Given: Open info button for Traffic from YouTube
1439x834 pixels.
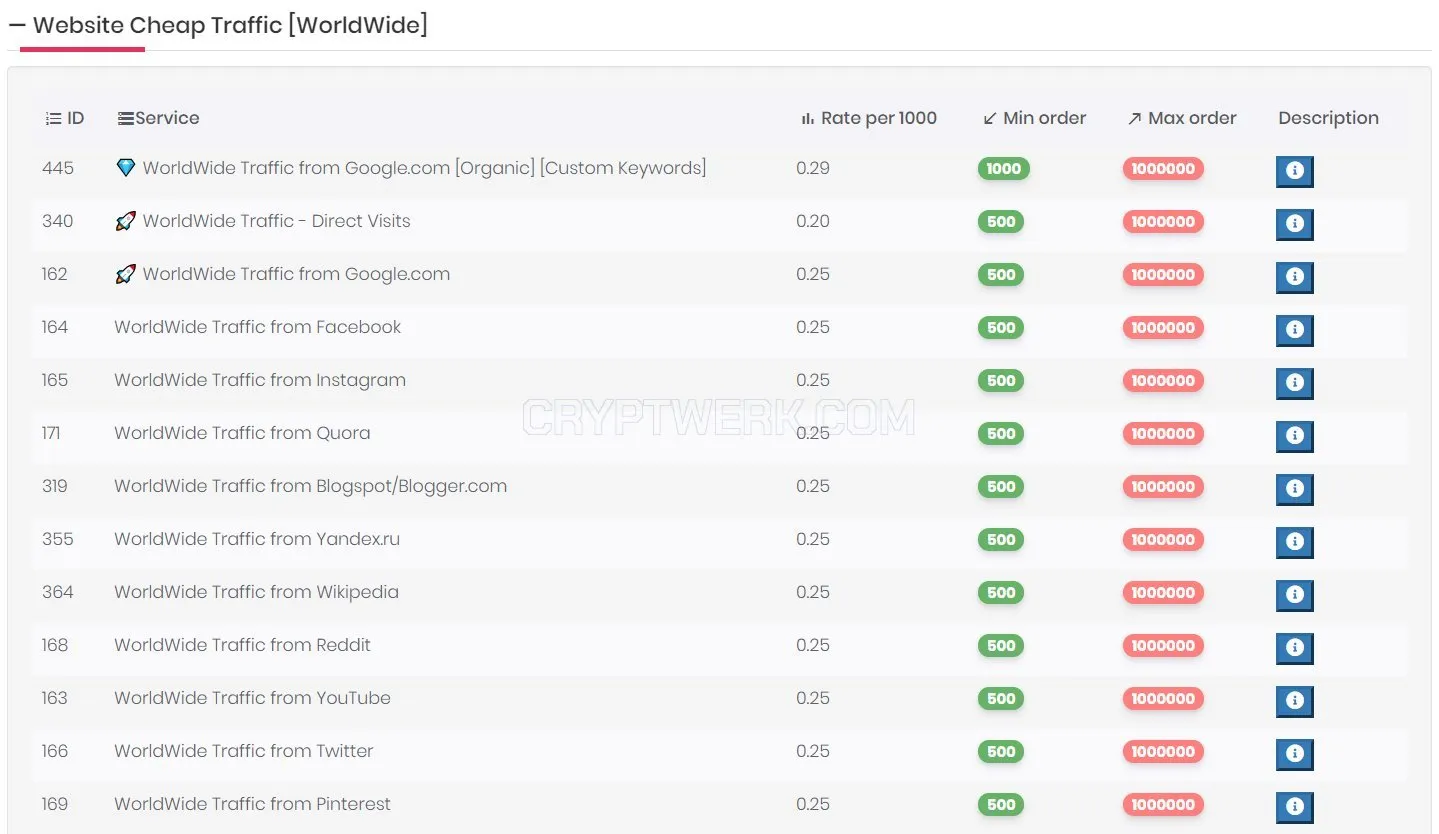Looking at the screenshot, I should pyautogui.click(x=1295, y=701).
